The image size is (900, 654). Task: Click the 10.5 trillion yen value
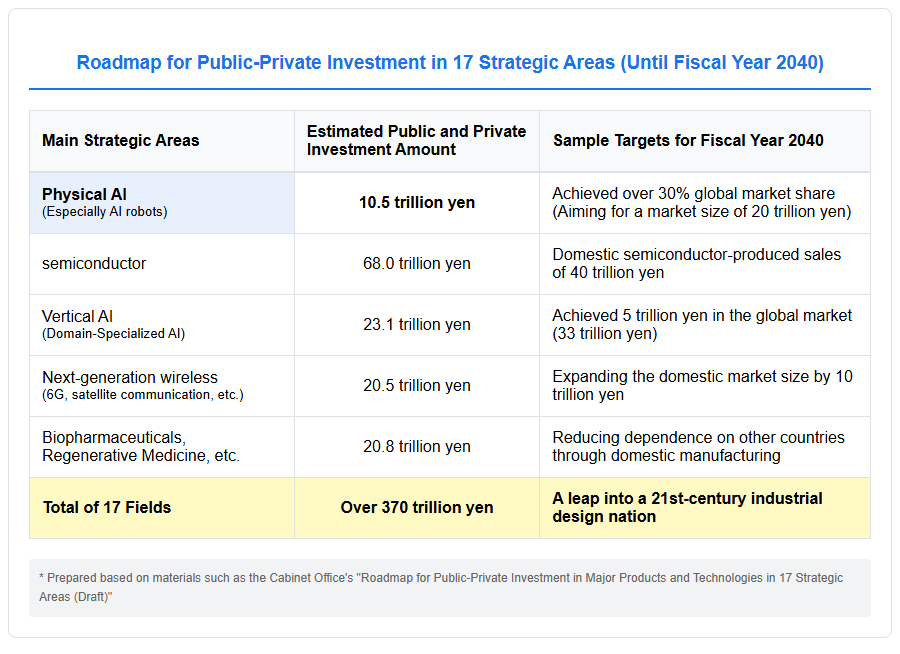tap(417, 203)
